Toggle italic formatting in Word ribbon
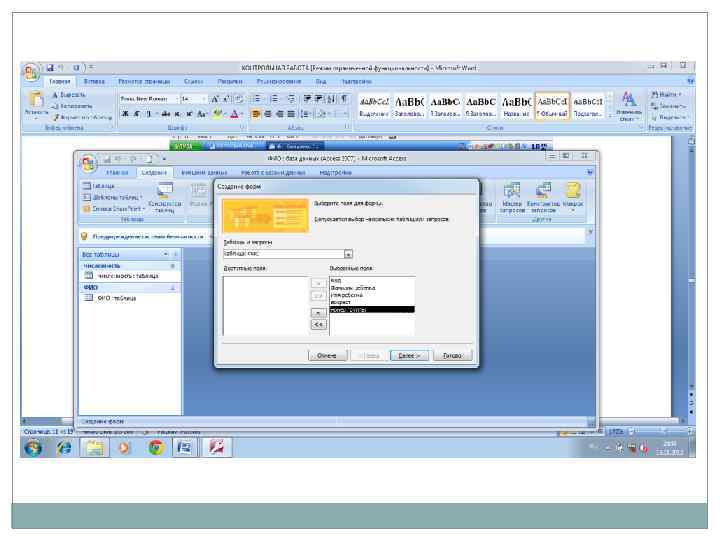 point(136,114)
